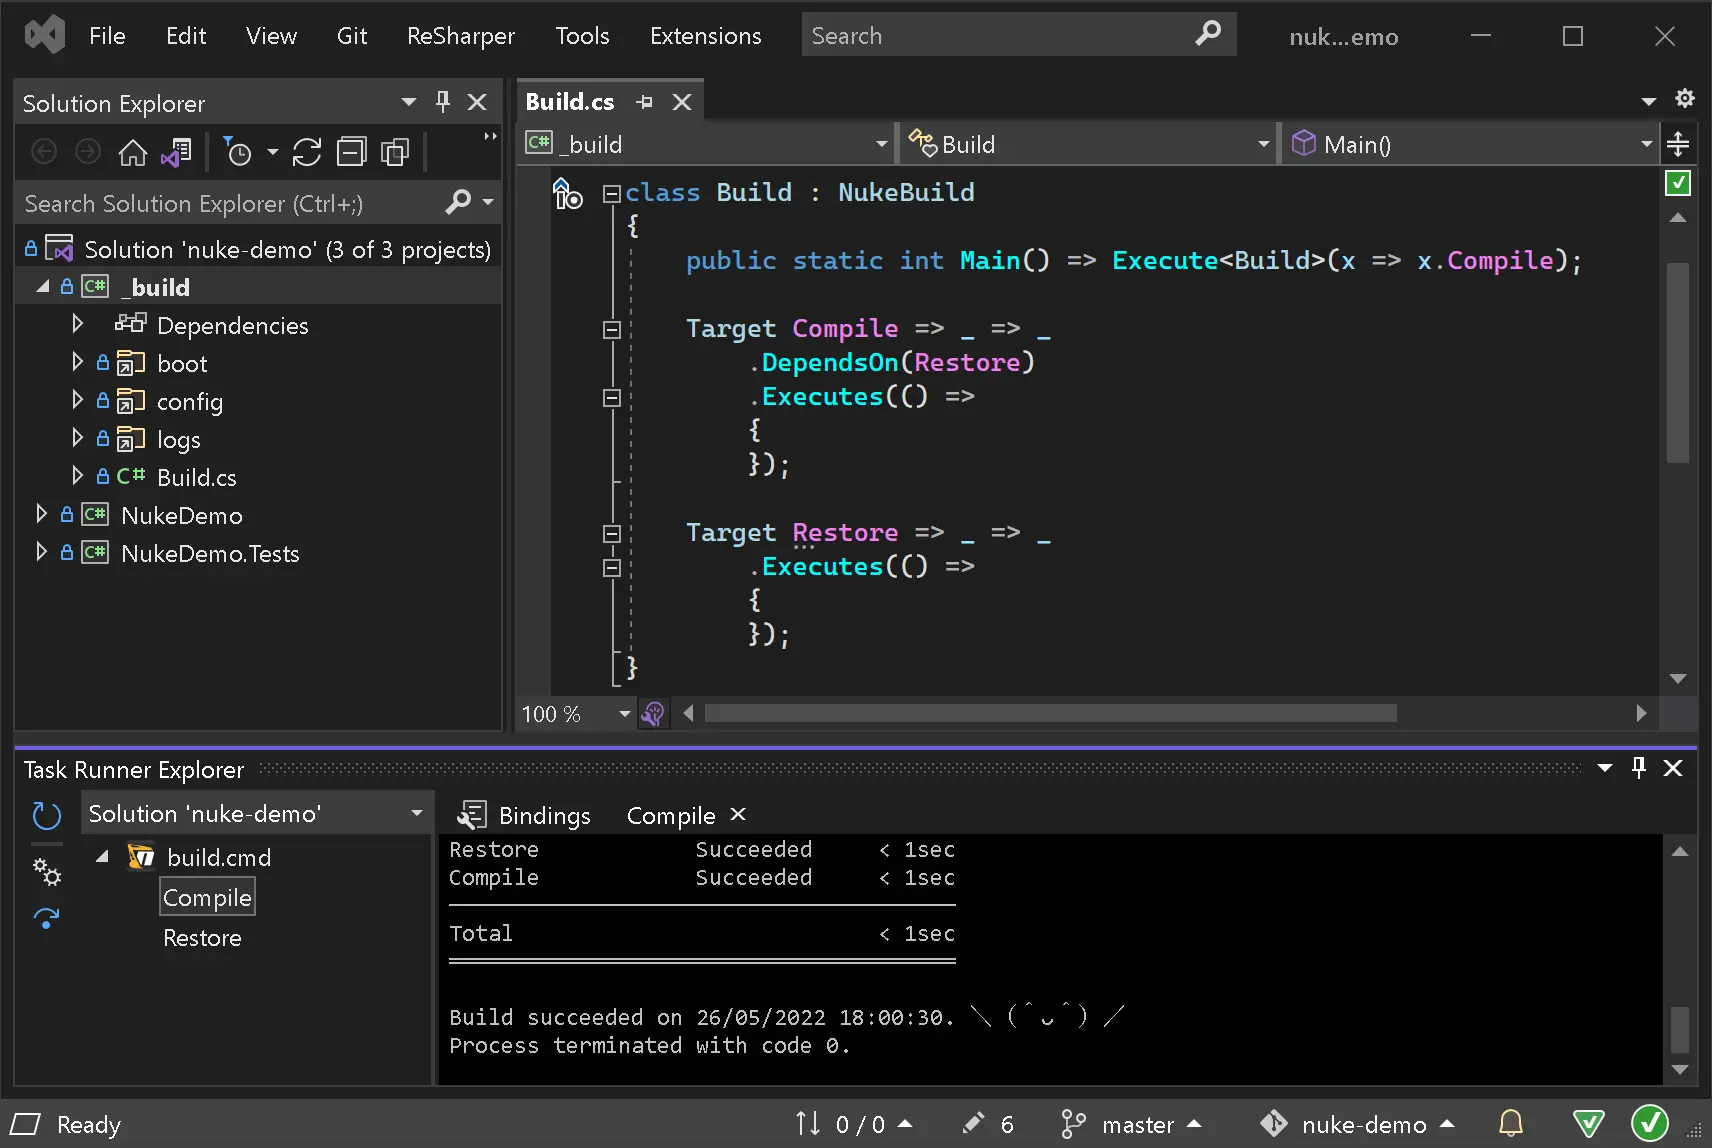The width and height of the screenshot is (1712, 1148).
Task: Click the Search Solution Explorer input field
Action: (230, 203)
